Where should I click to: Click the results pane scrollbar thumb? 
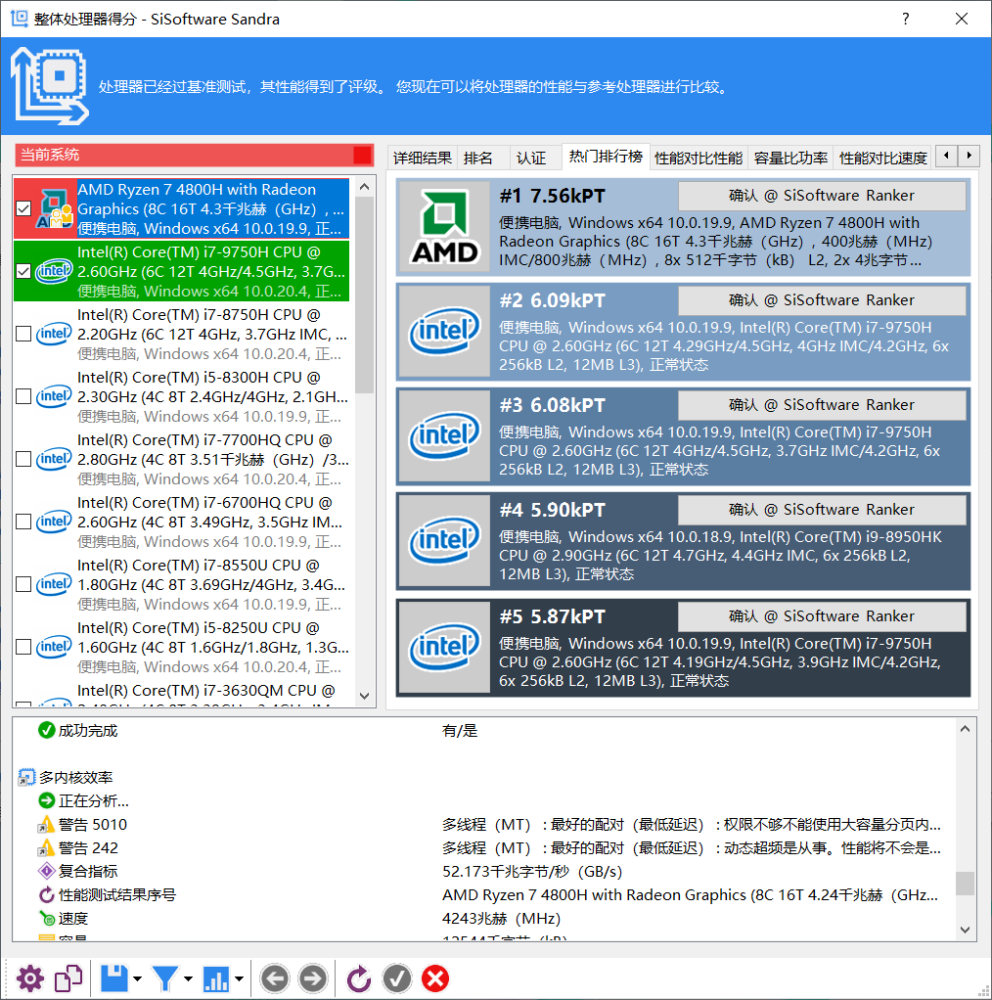[965, 883]
